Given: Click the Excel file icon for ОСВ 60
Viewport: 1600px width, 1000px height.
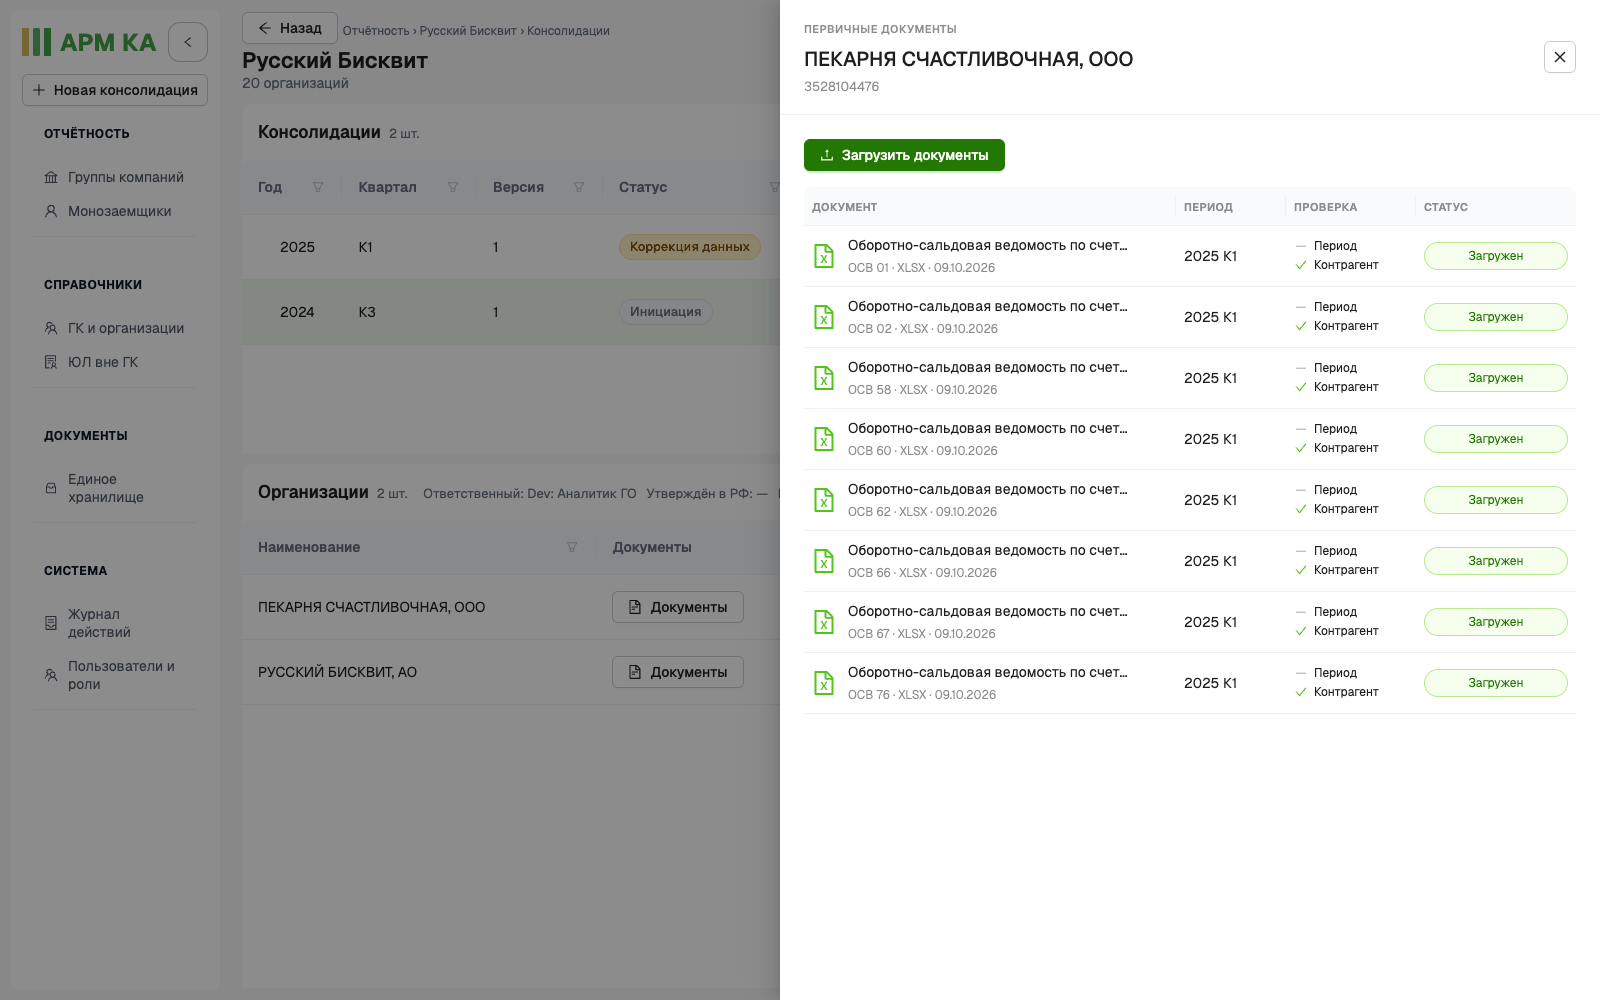Looking at the screenshot, I should click(x=824, y=439).
